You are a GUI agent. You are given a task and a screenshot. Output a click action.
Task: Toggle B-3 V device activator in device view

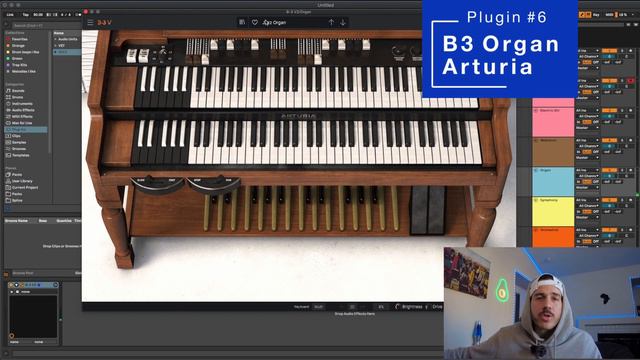tap(11, 284)
